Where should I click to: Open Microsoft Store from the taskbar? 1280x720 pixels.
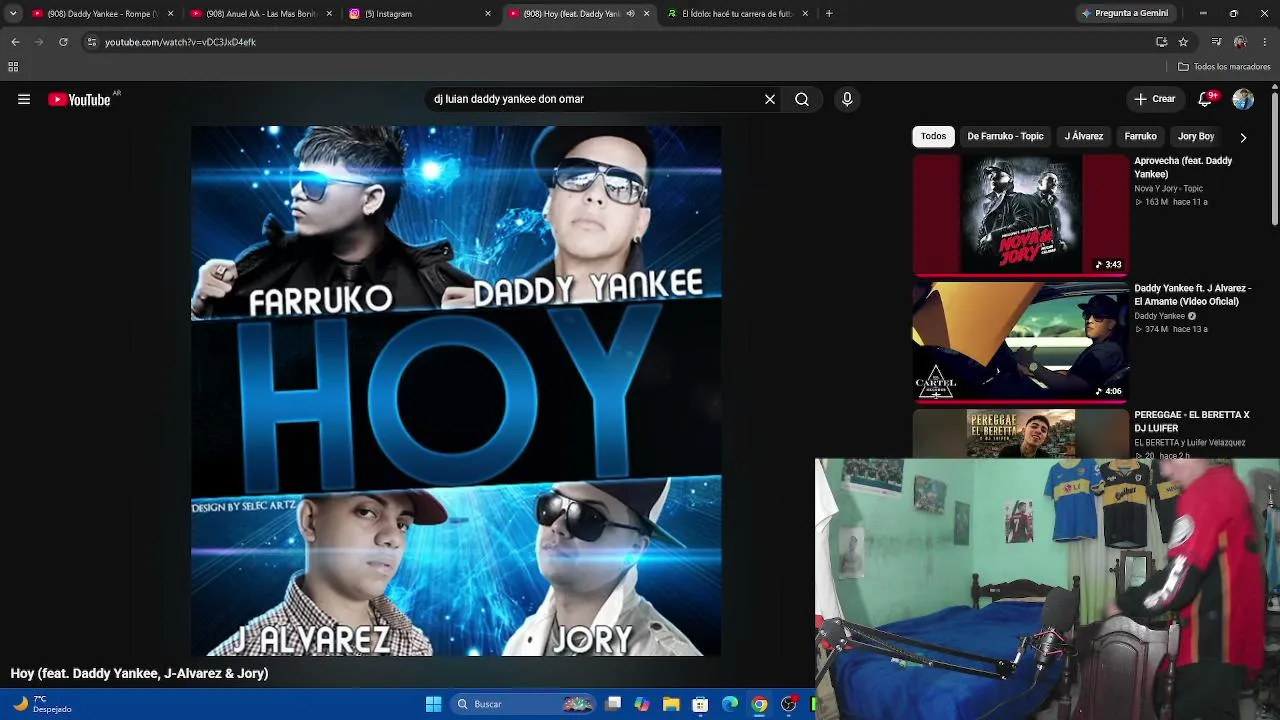tap(701, 704)
